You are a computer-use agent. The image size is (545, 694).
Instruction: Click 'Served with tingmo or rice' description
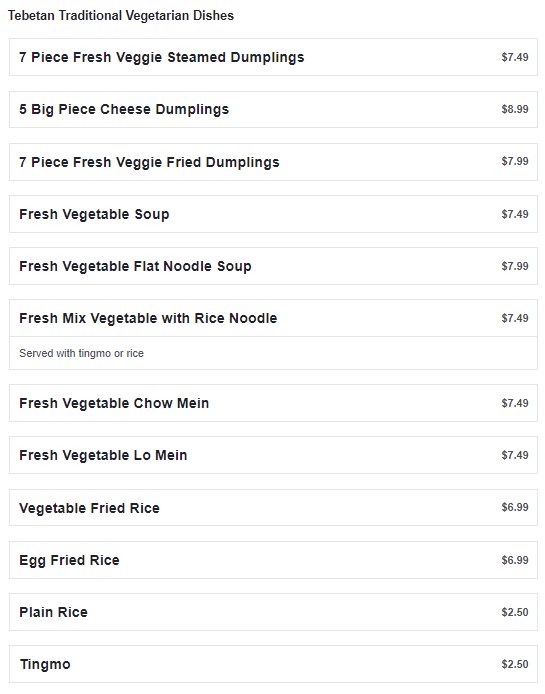81,353
